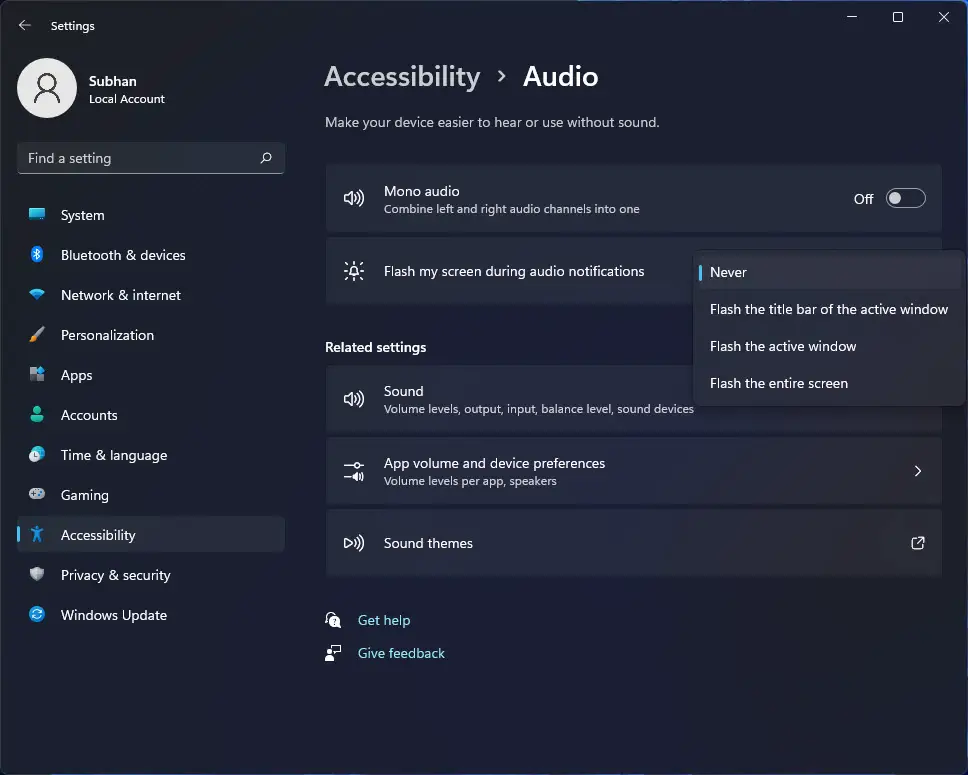The height and width of the screenshot is (775, 968).
Task: Open Time & language settings
Action: (x=151, y=455)
